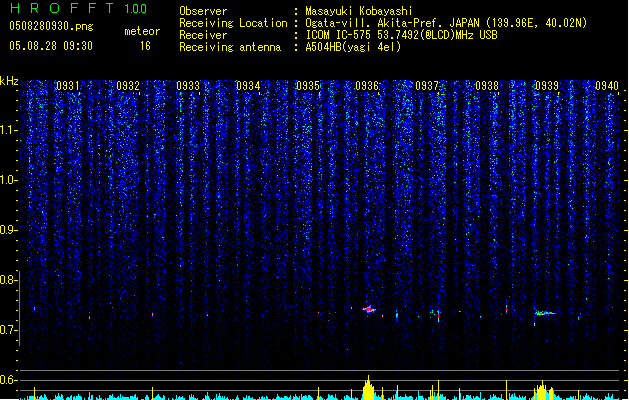Screen dimensions: 629x400
Task: Click the Receiving antenna label
Action: [230, 47]
